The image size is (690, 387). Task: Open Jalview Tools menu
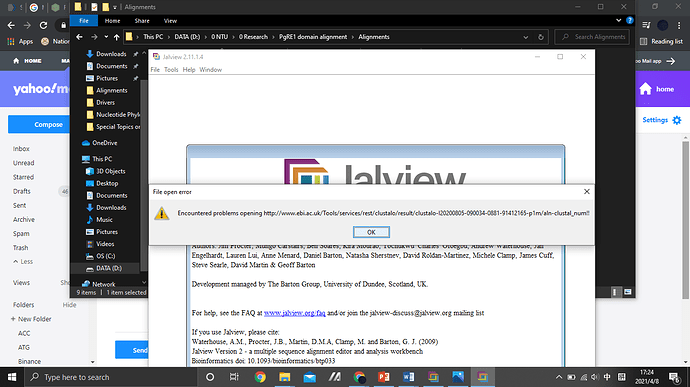click(171, 70)
